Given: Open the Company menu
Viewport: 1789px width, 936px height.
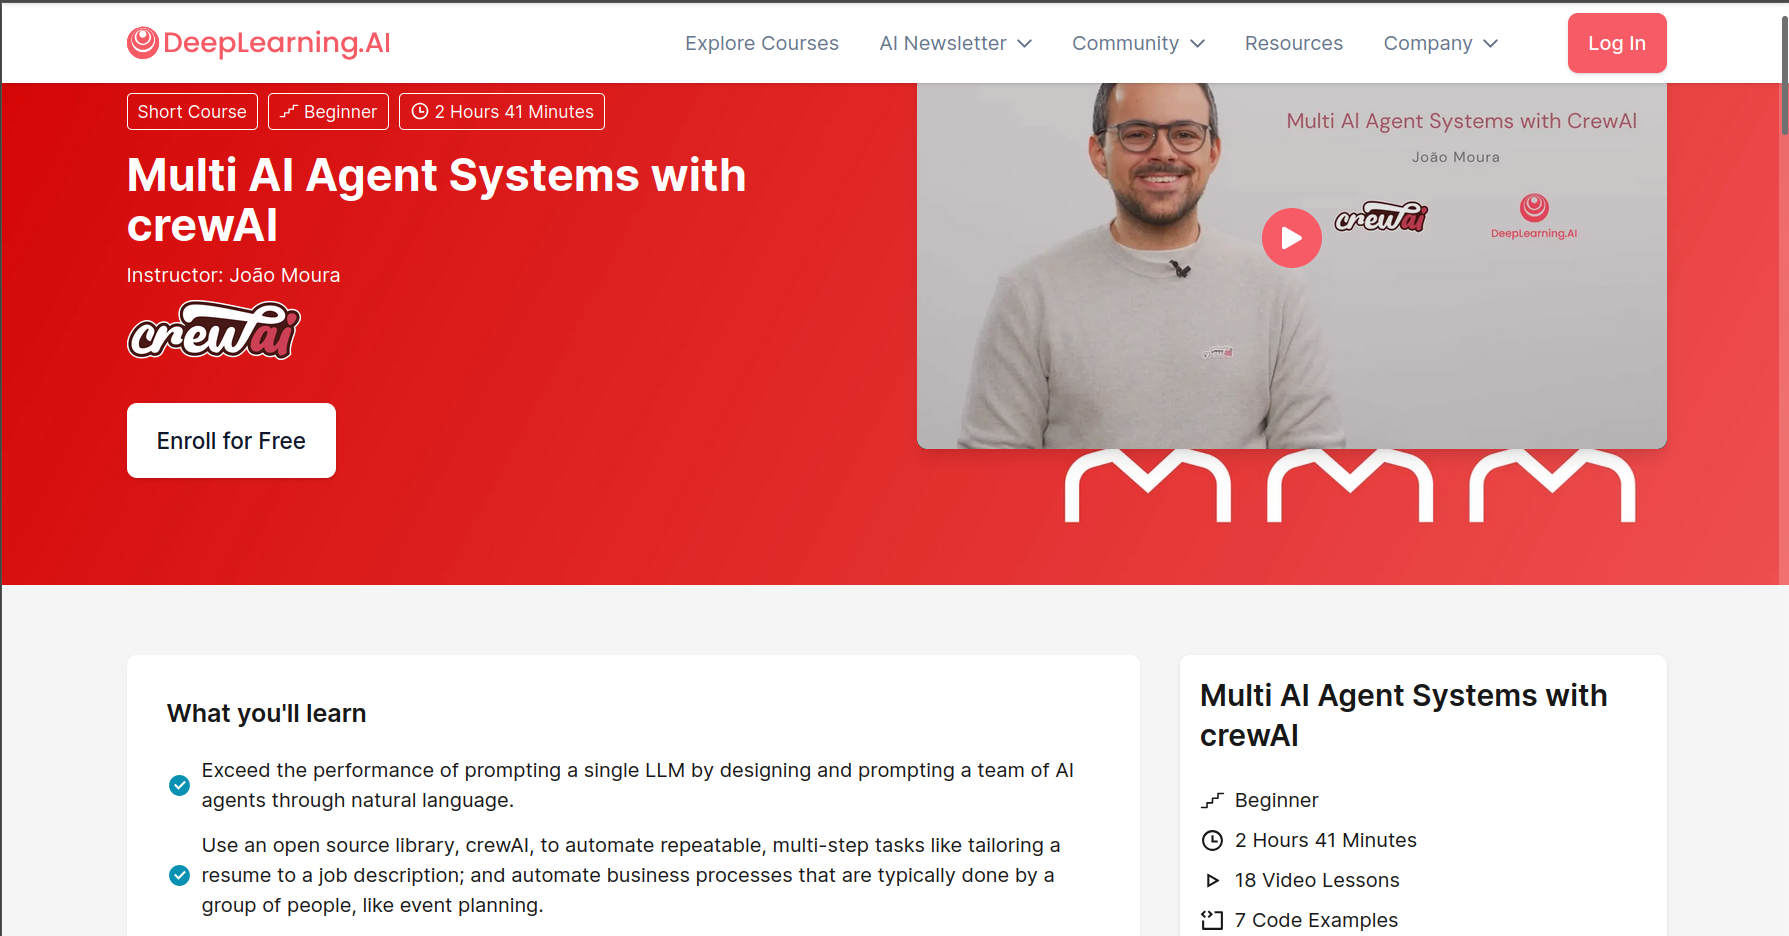Looking at the screenshot, I should [1440, 43].
